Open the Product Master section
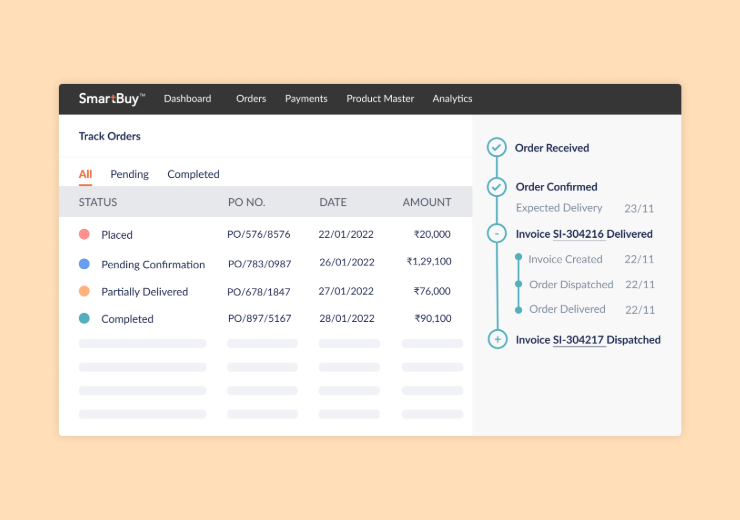This screenshot has width=740, height=520. point(380,99)
